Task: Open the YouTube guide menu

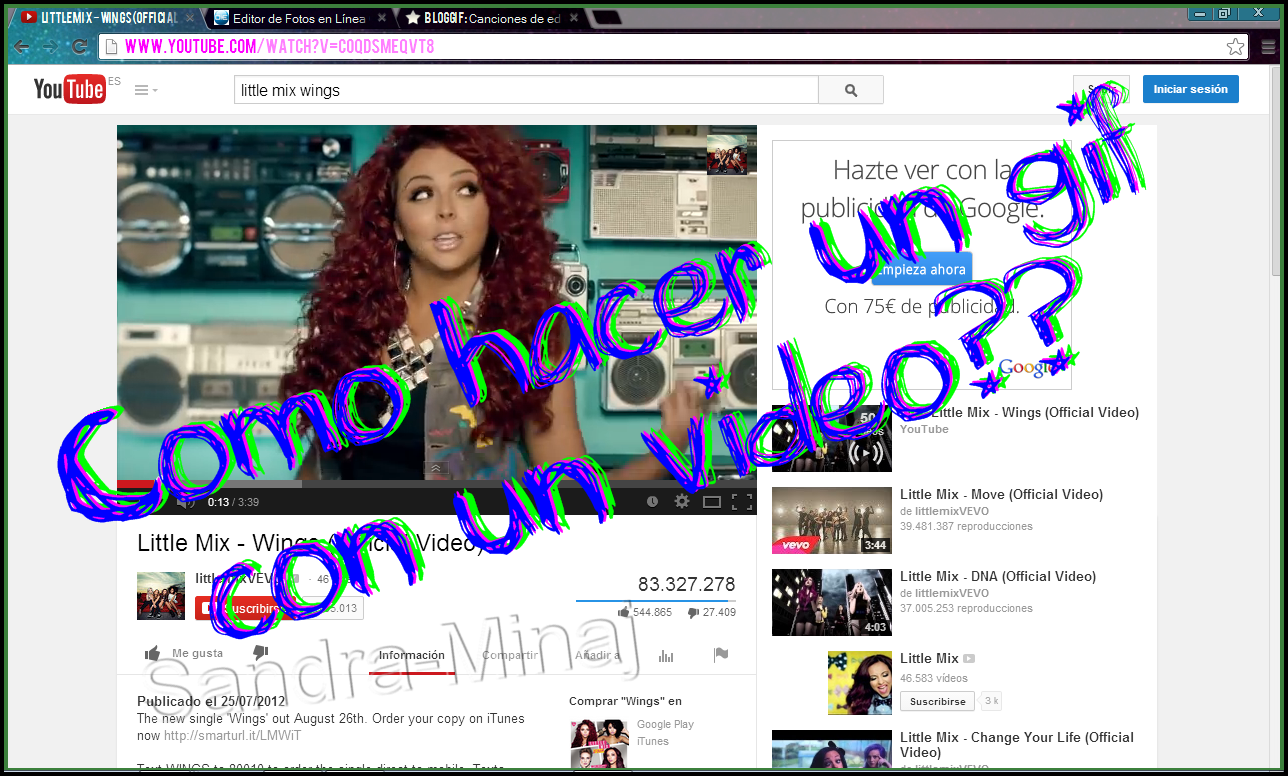Action: pyautogui.click(x=146, y=90)
